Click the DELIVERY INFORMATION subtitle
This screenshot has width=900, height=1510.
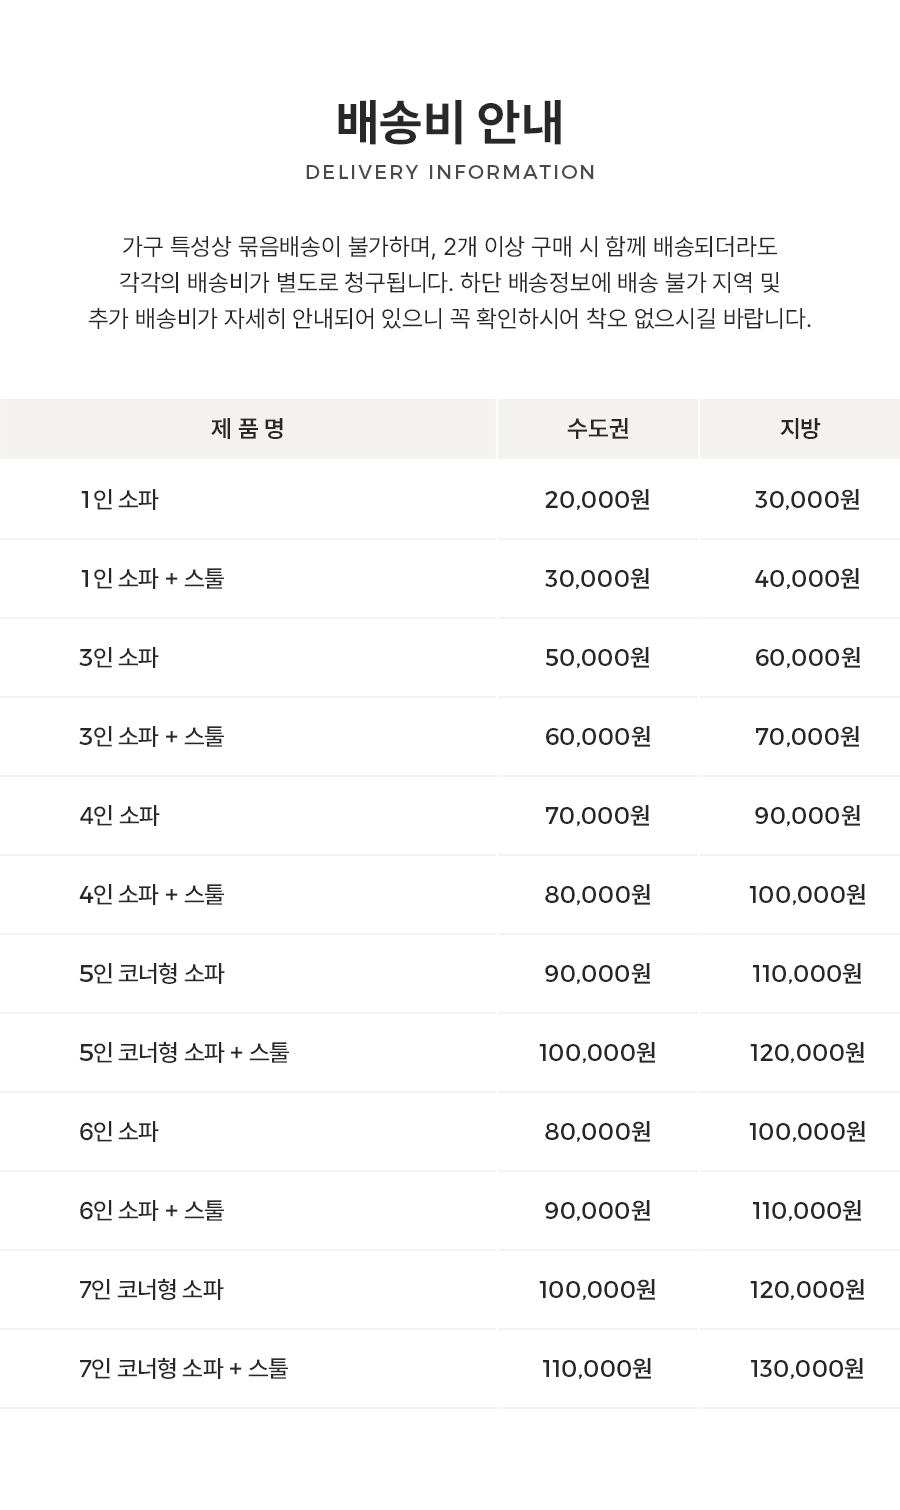450,172
